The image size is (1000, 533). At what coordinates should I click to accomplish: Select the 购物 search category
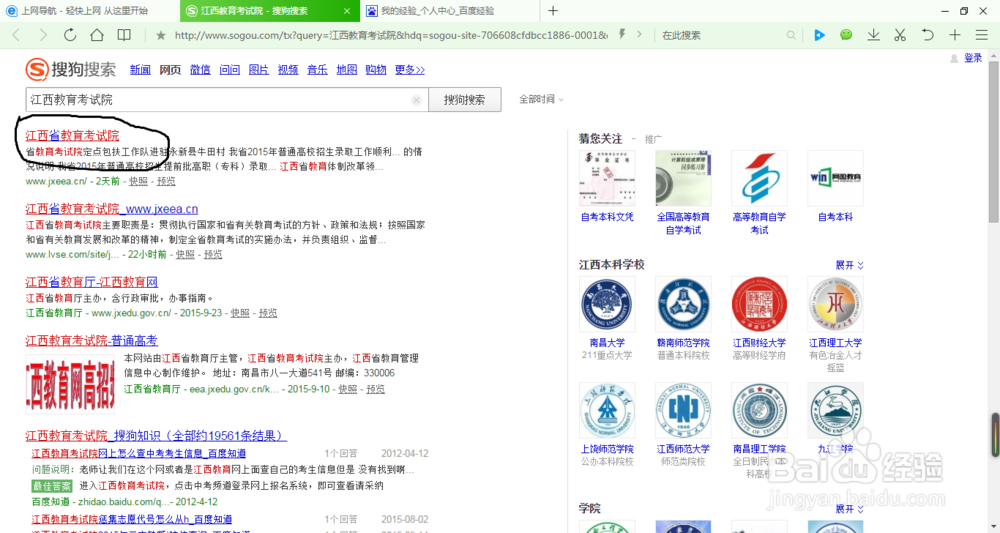(376, 69)
